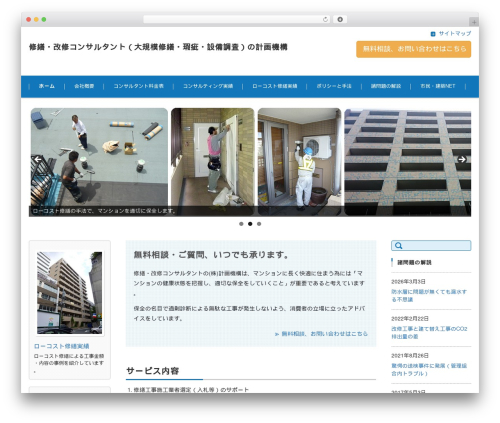Open the コンサルタント料金表 menu item
500x423 pixels.
138,86
